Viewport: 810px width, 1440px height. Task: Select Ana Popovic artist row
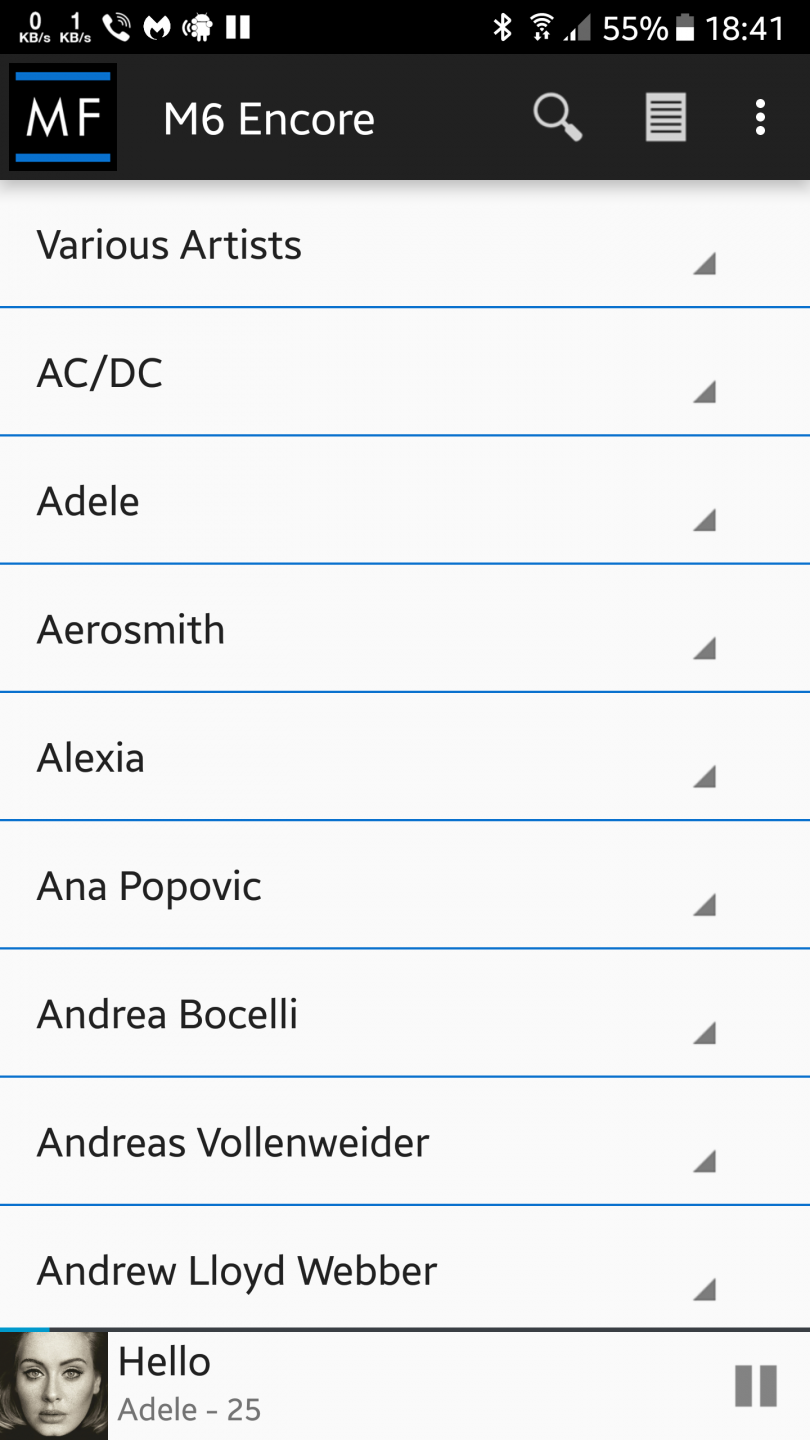click(x=149, y=886)
